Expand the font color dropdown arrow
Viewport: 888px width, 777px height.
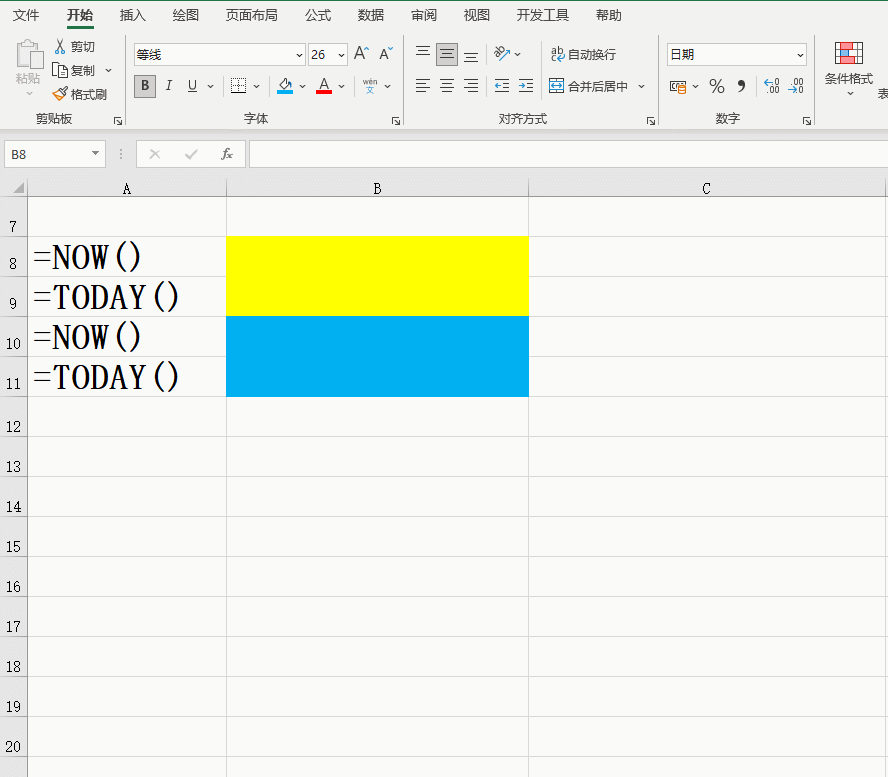tap(341, 87)
